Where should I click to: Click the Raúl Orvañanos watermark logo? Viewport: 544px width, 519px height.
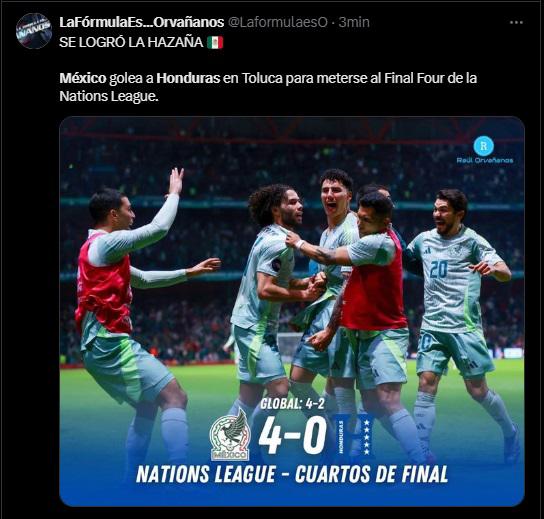click(x=484, y=150)
